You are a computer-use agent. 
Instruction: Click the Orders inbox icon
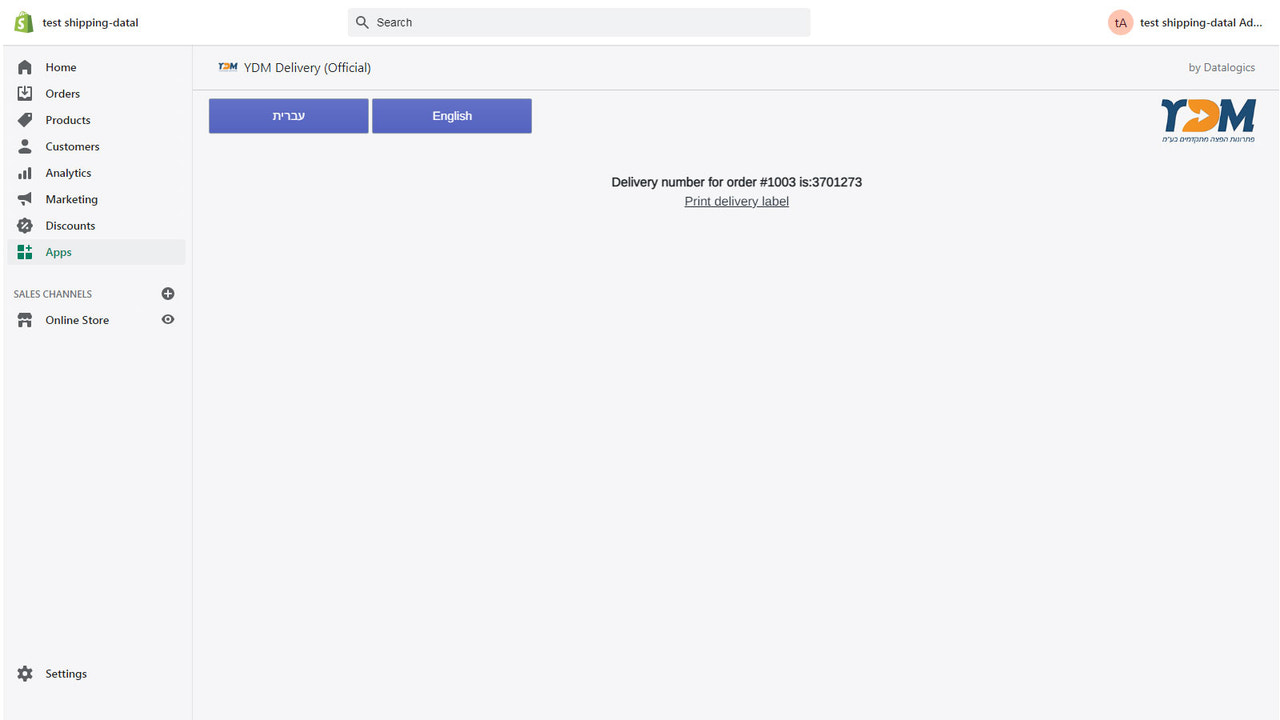[25, 93]
